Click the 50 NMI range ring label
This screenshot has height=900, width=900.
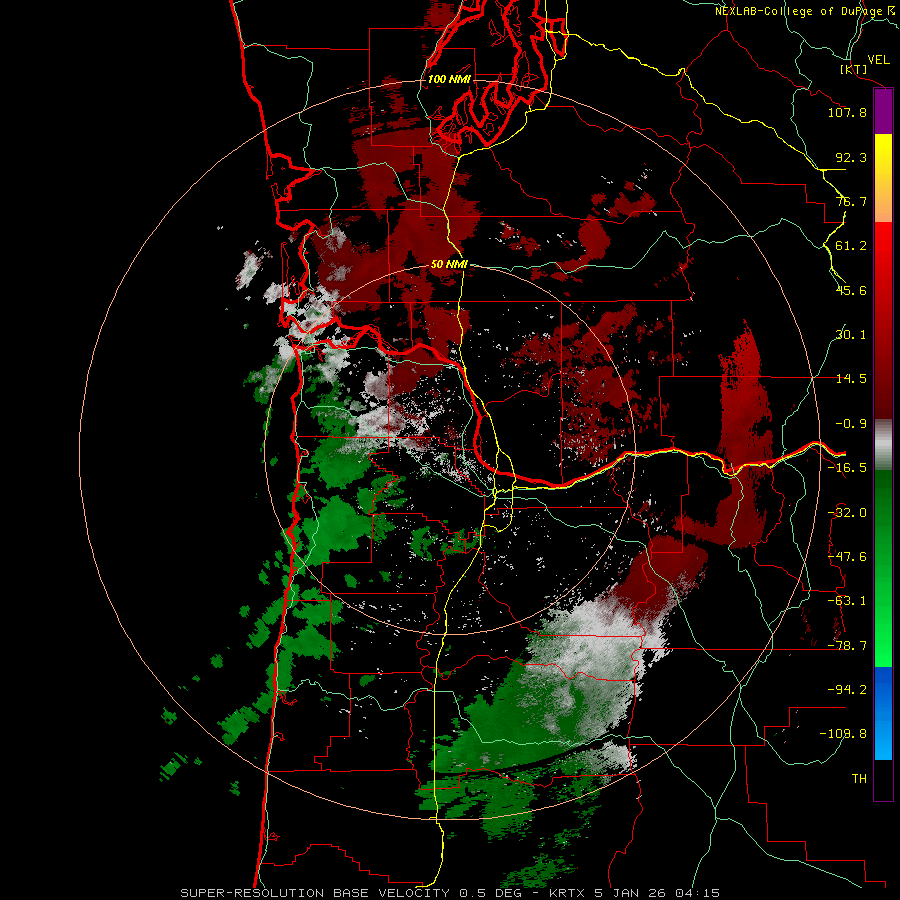click(x=449, y=264)
